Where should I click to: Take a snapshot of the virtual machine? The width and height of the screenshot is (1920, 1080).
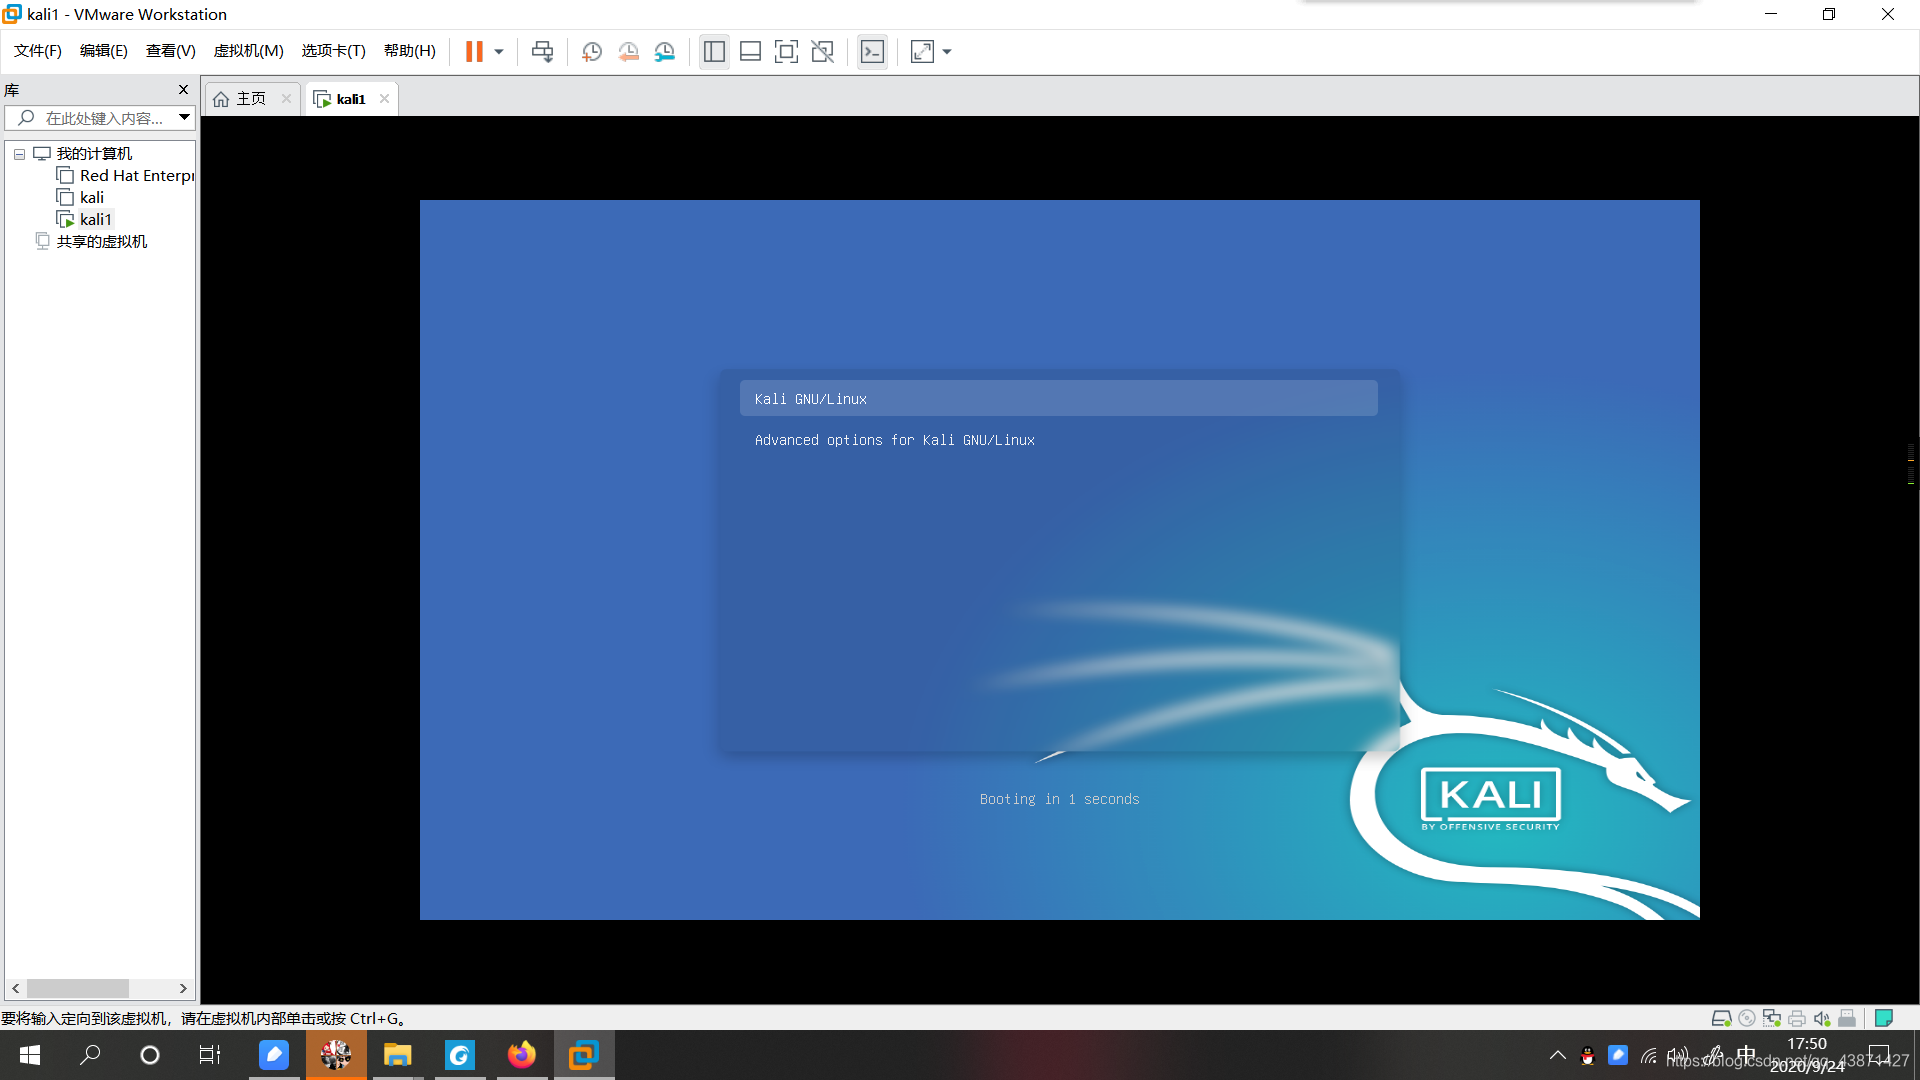[592, 52]
